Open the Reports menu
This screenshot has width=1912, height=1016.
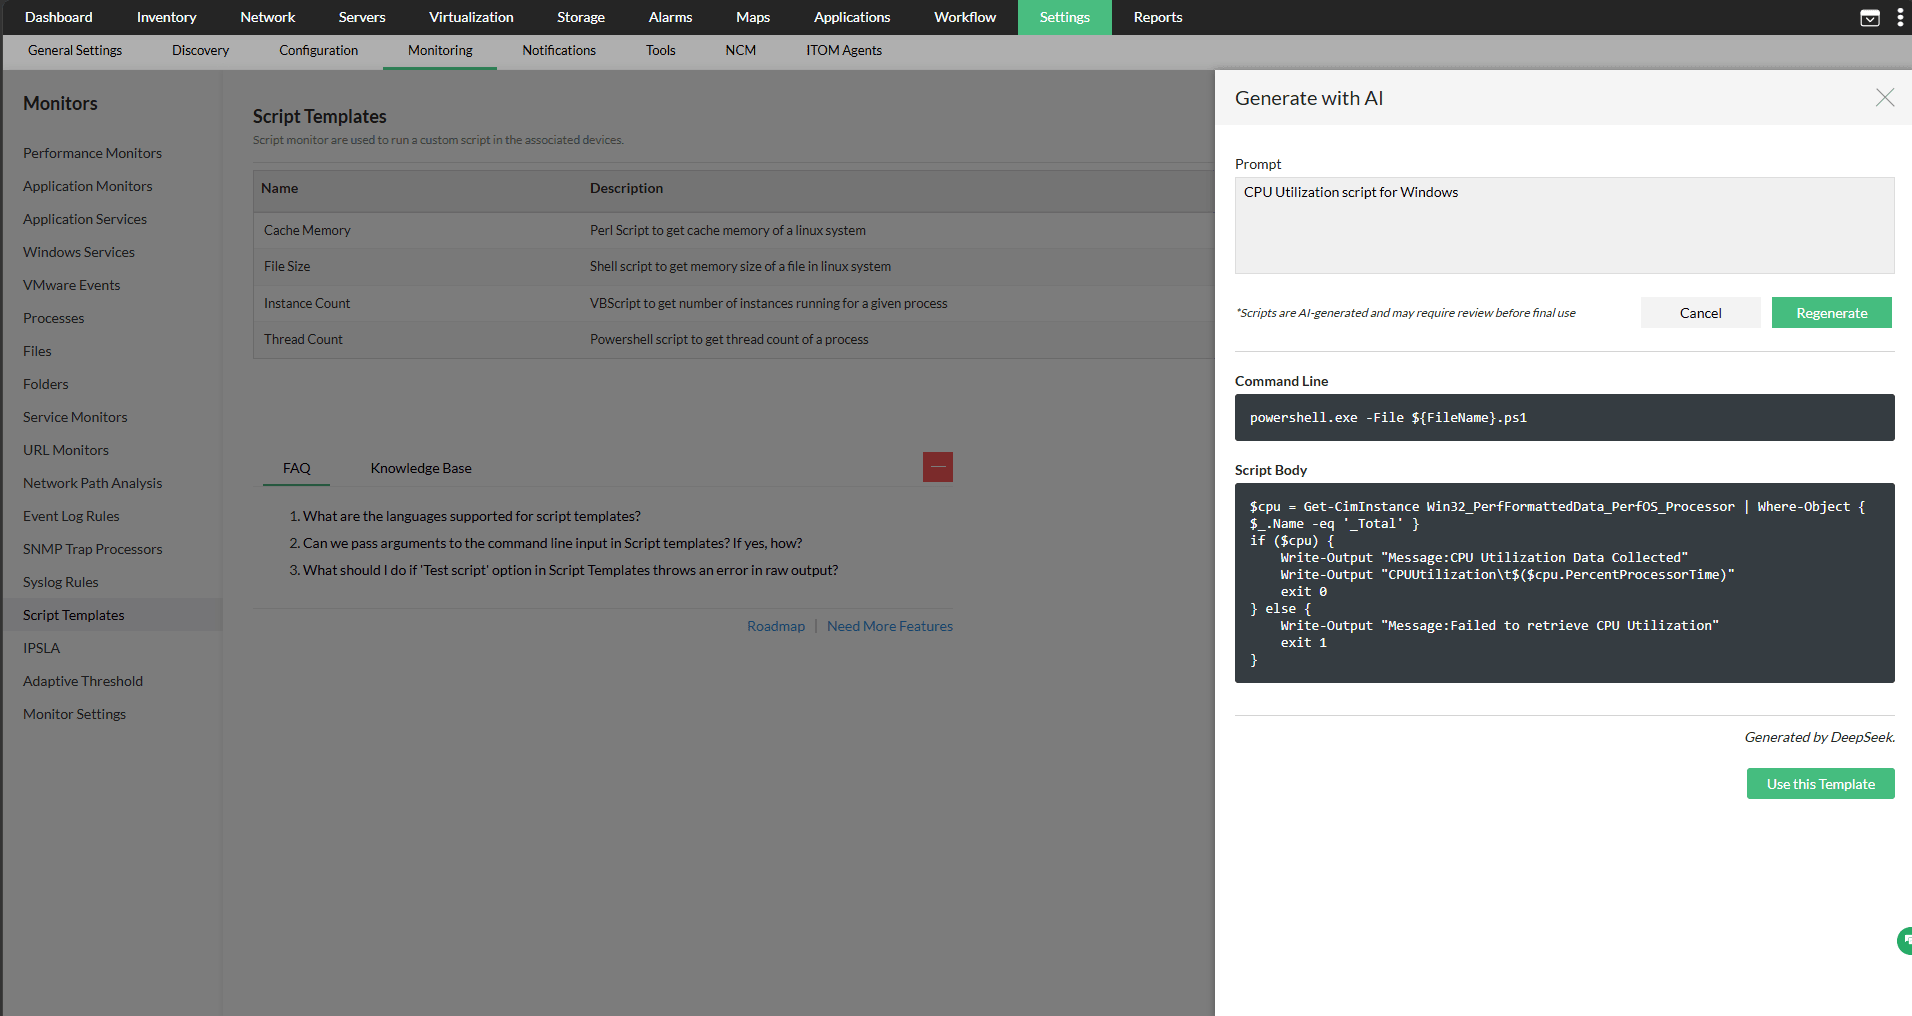[1158, 17]
